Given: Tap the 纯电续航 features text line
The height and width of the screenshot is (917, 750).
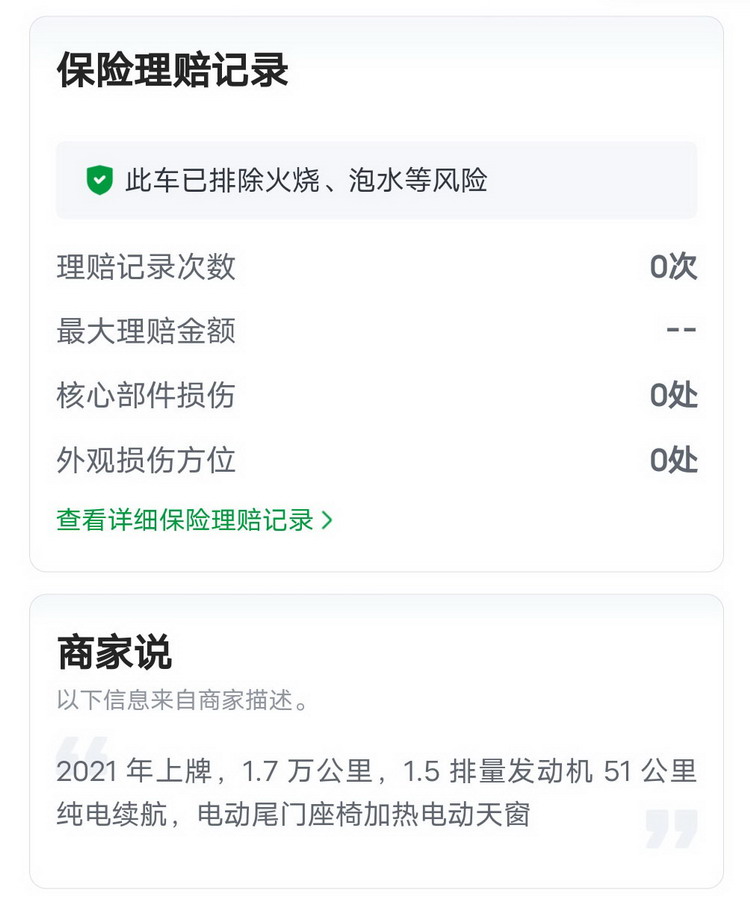Looking at the screenshot, I should click(293, 815).
